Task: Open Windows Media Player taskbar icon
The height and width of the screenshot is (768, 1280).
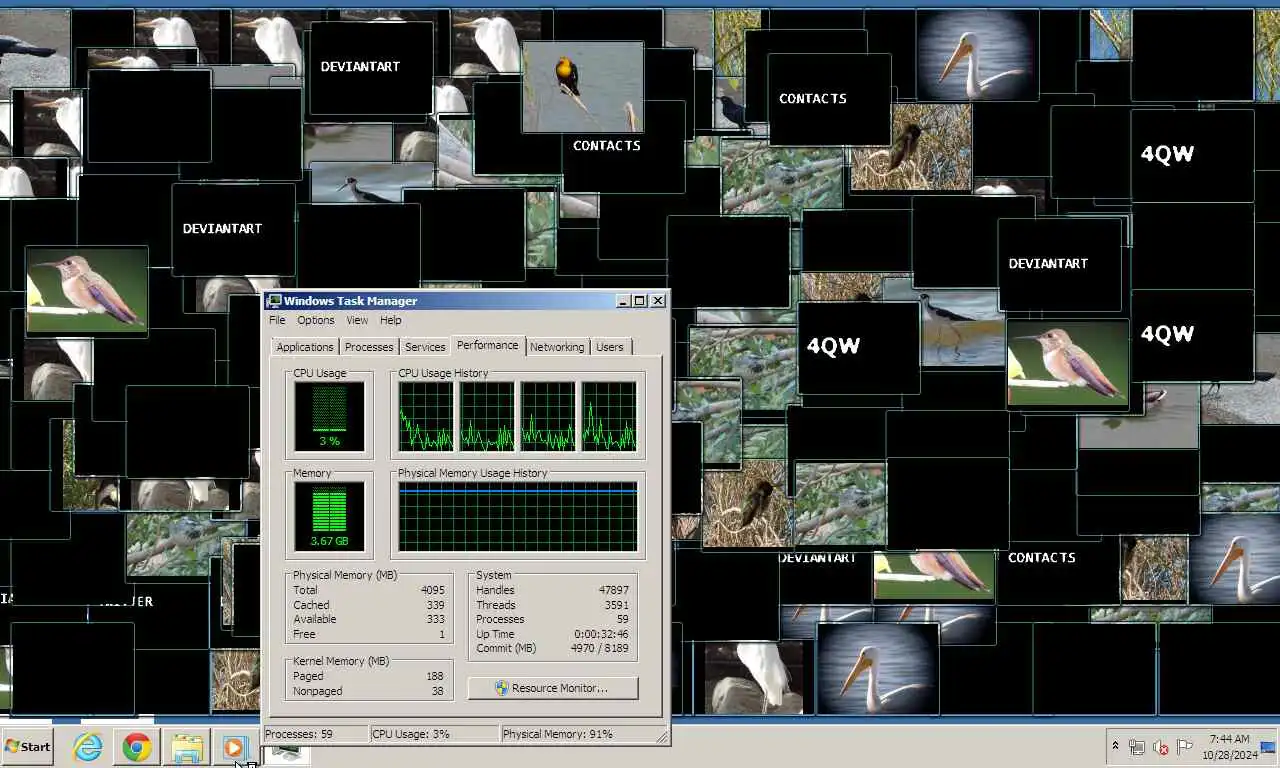Action: tap(234, 747)
